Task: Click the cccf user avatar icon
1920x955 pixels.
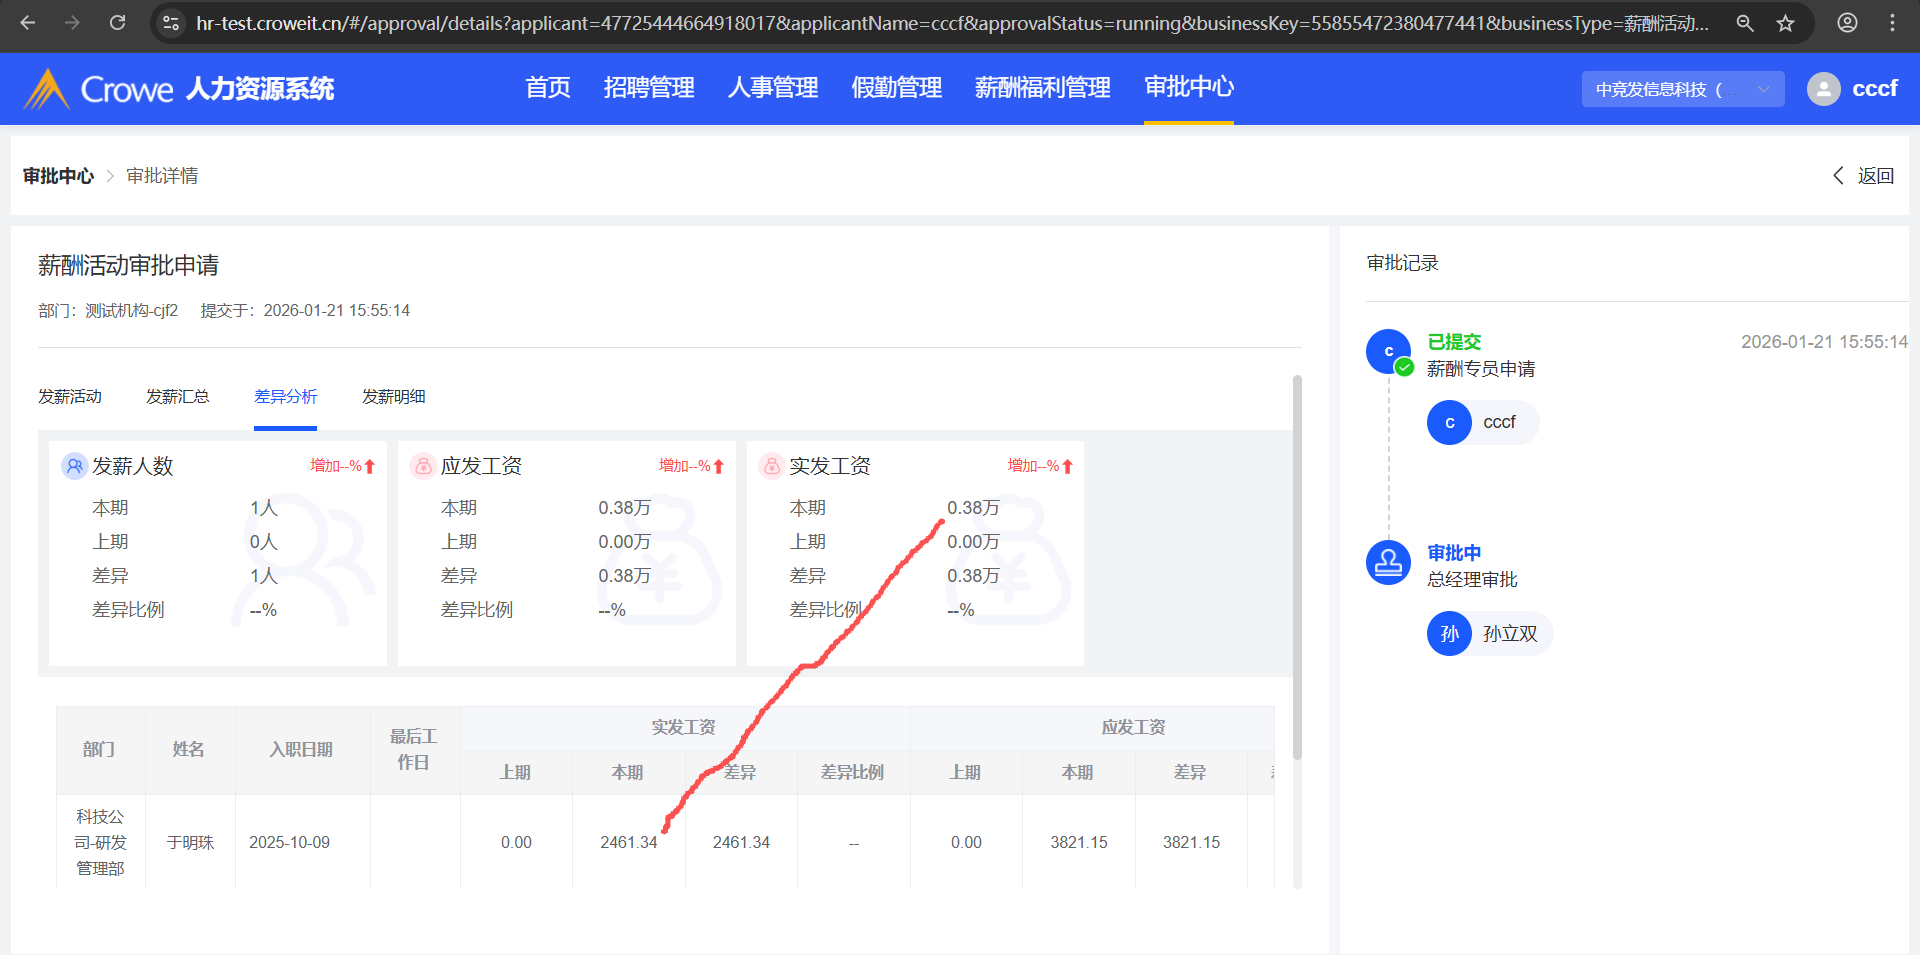Action: 1823,89
